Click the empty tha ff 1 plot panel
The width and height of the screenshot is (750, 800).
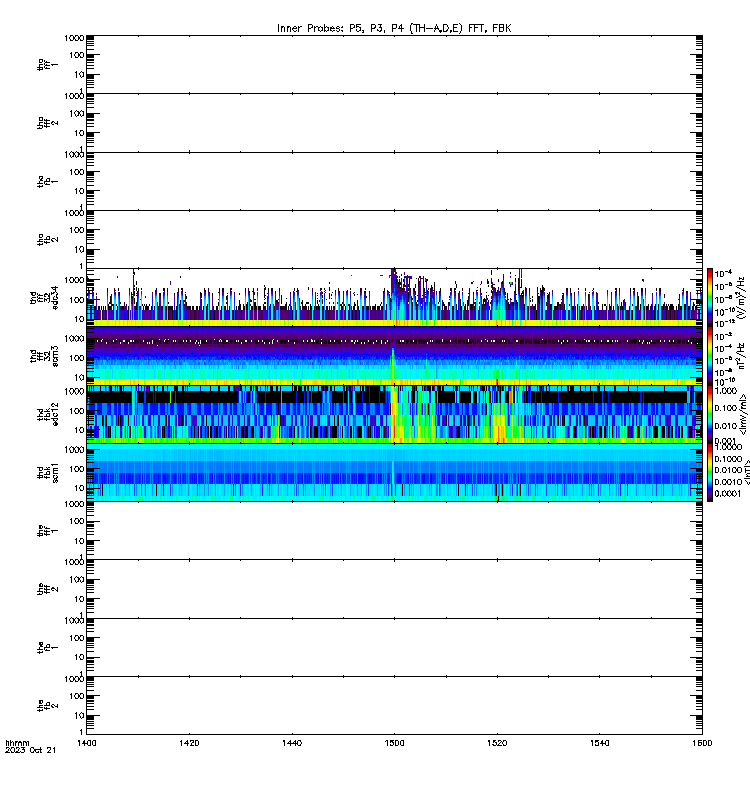click(x=394, y=64)
